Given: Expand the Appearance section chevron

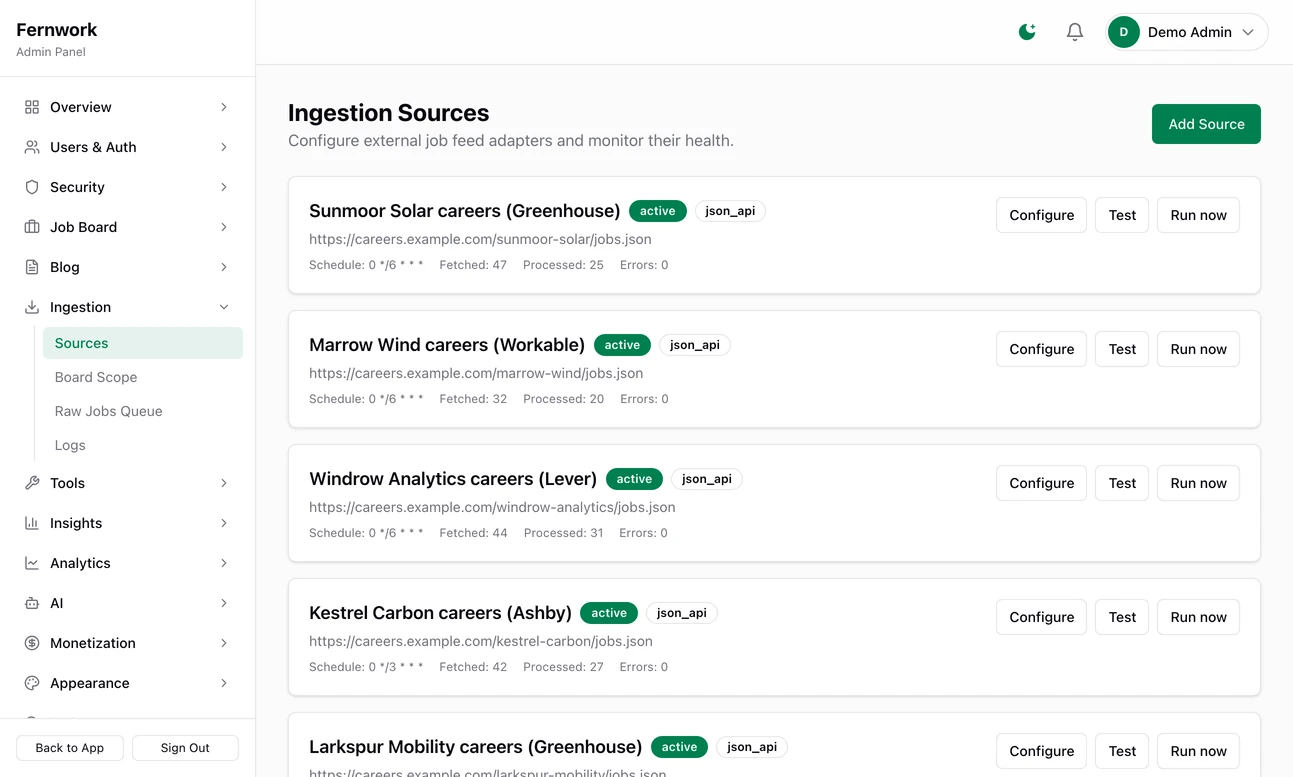Looking at the screenshot, I should coord(224,683).
